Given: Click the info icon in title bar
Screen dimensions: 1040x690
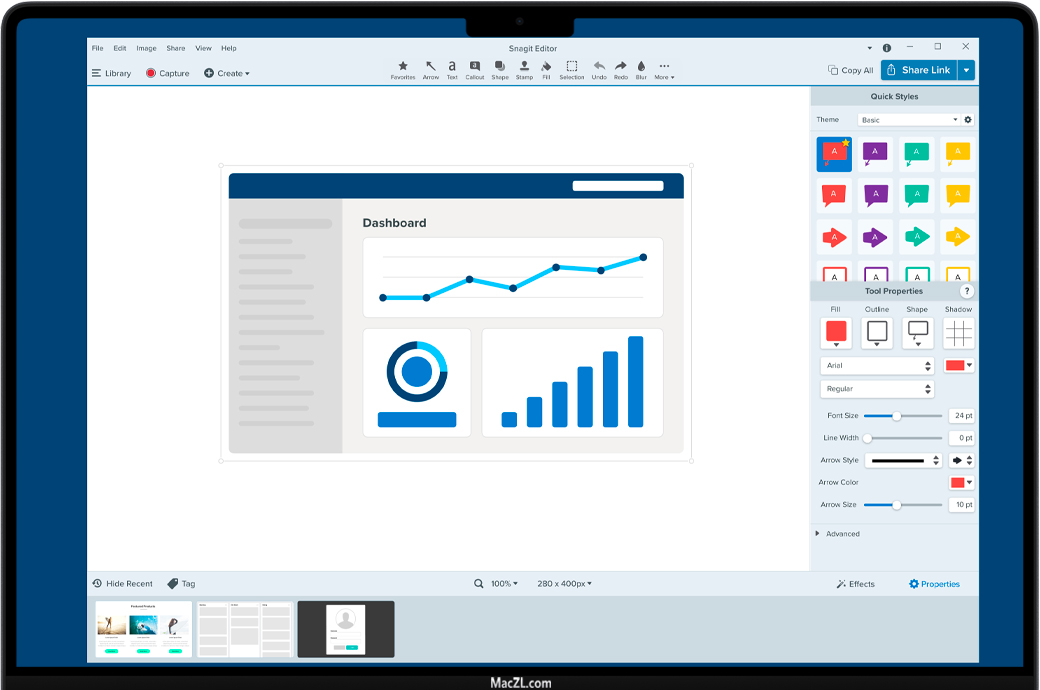Looking at the screenshot, I should [887, 48].
